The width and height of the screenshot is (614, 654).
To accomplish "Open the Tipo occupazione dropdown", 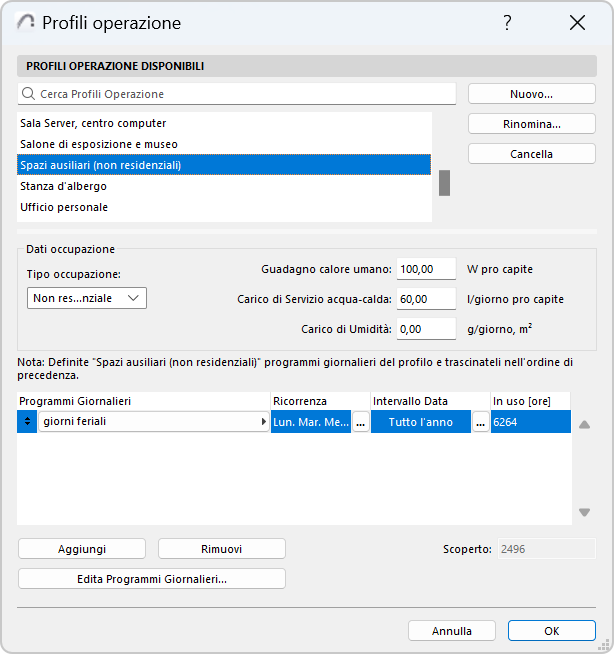I will pos(87,298).
